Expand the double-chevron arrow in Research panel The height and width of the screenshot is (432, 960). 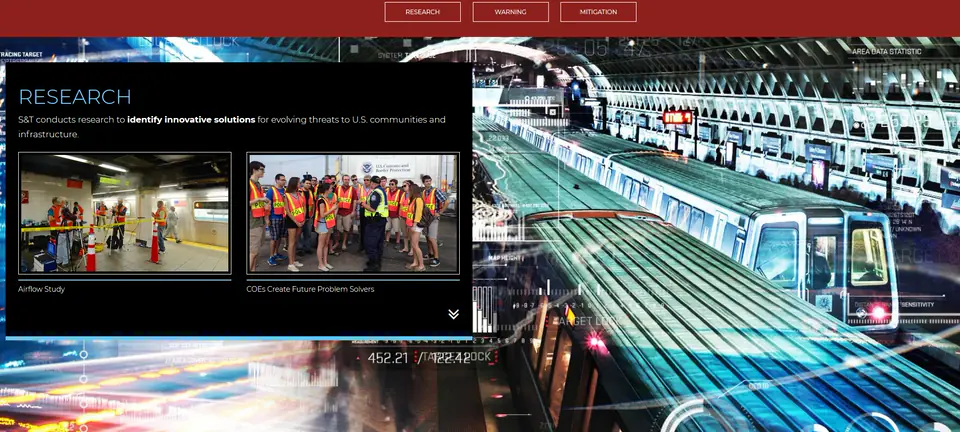pos(453,314)
